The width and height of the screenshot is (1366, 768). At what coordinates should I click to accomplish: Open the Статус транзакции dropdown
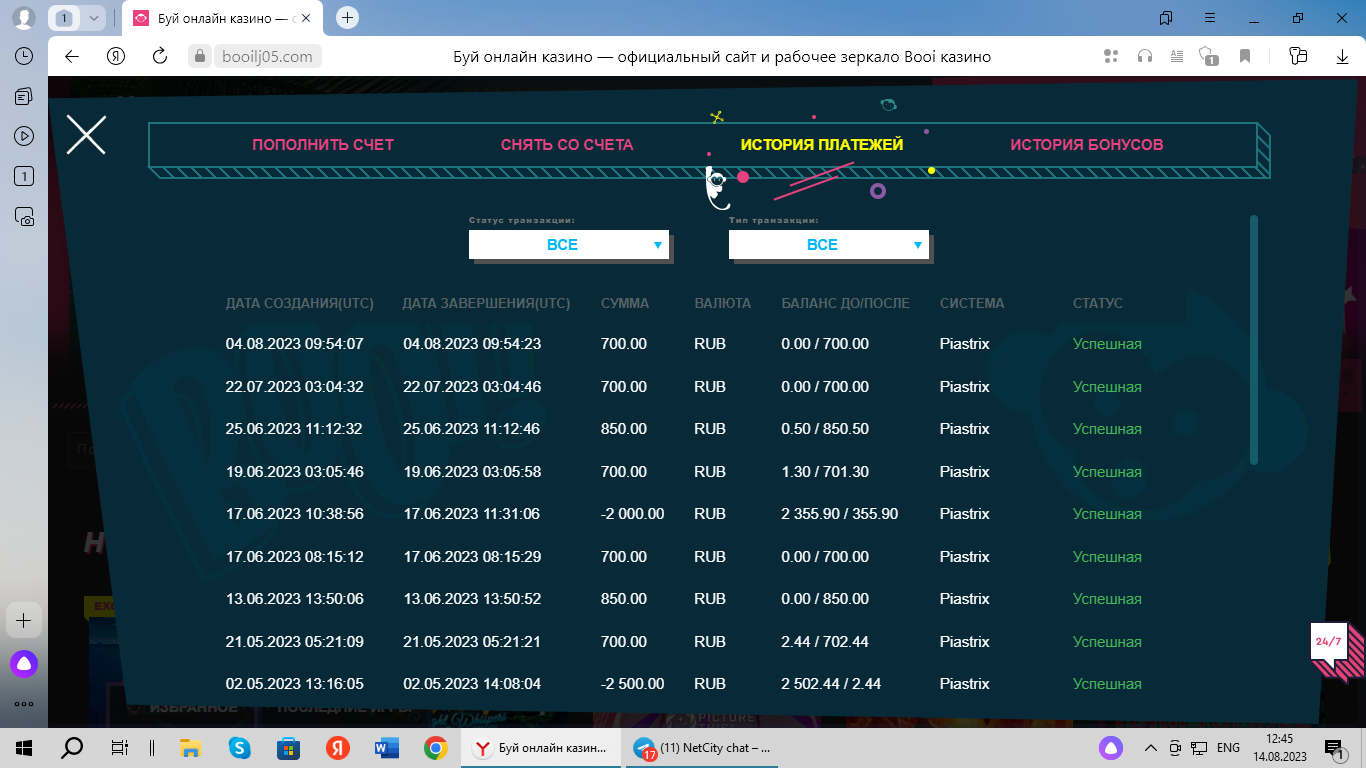[x=569, y=245]
